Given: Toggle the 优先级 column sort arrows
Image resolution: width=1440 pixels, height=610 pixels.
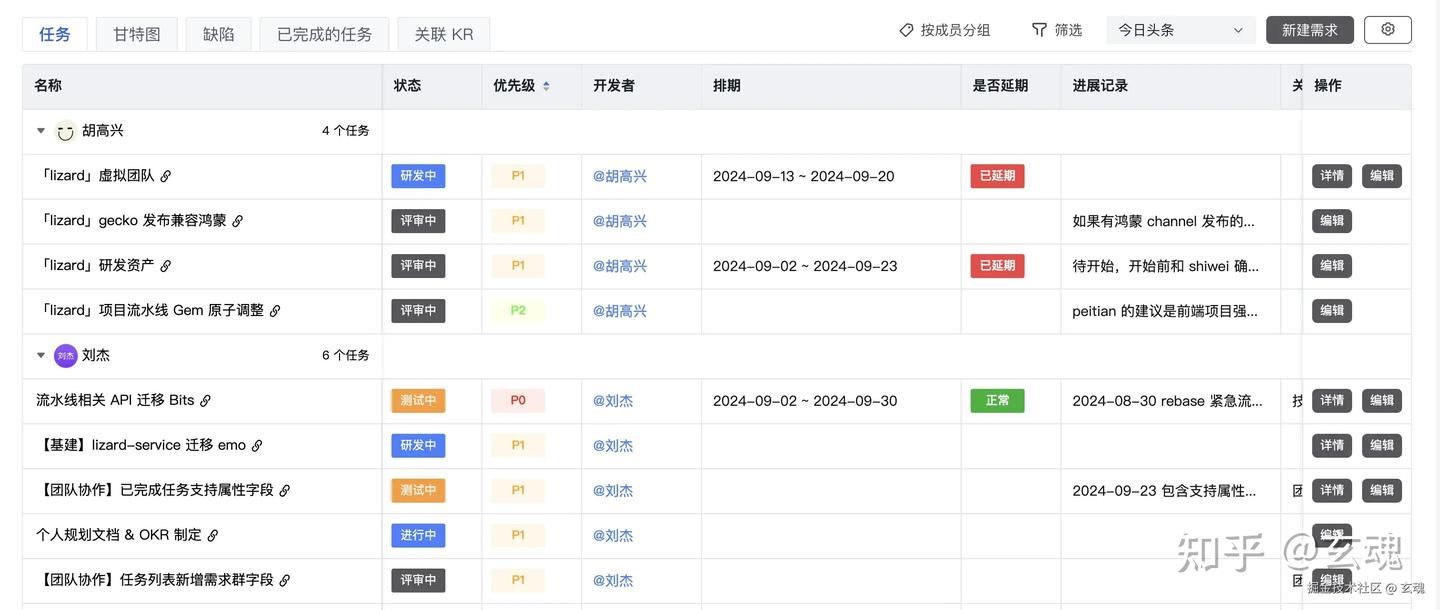Looking at the screenshot, I should click(546, 85).
